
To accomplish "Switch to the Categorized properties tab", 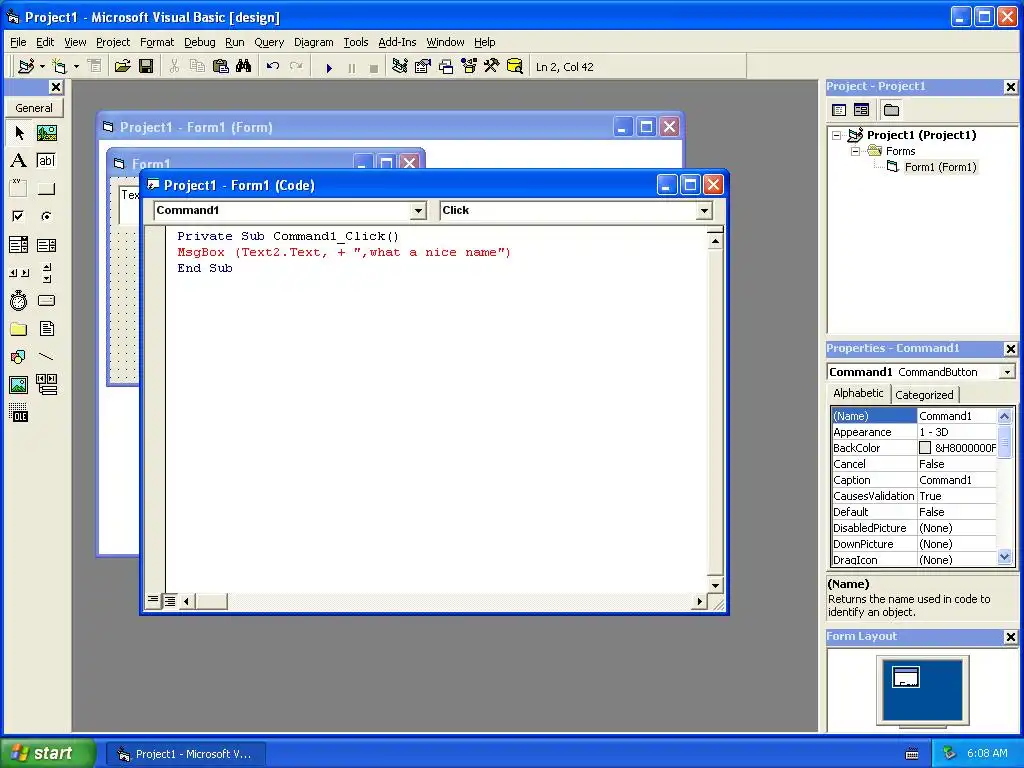I will point(924,394).
